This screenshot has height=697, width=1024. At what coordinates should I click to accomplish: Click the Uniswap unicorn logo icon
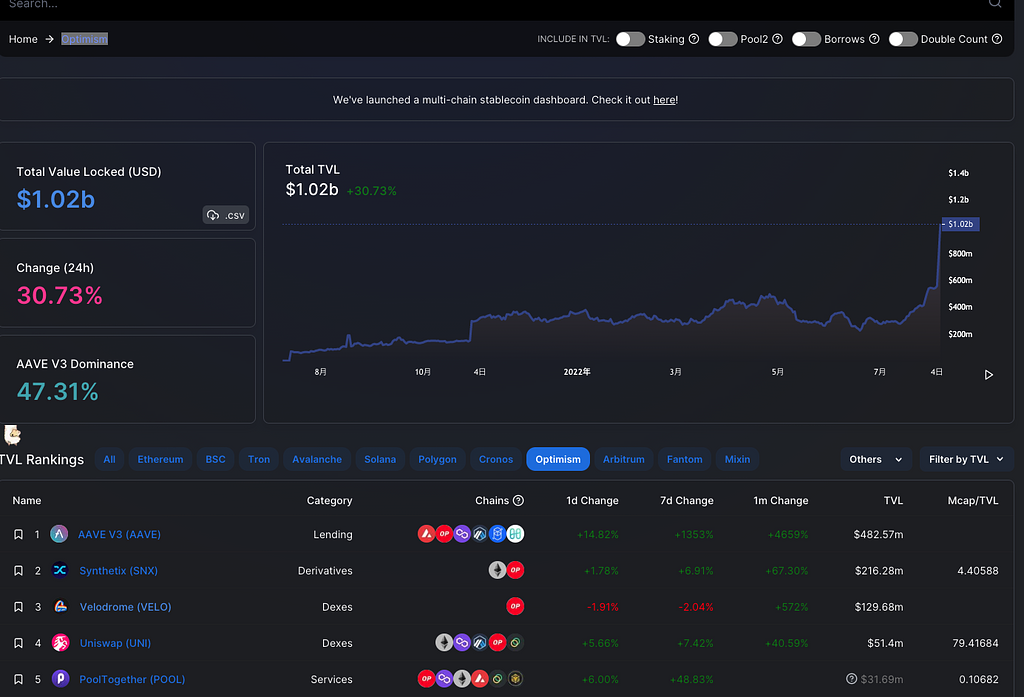click(x=60, y=643)
